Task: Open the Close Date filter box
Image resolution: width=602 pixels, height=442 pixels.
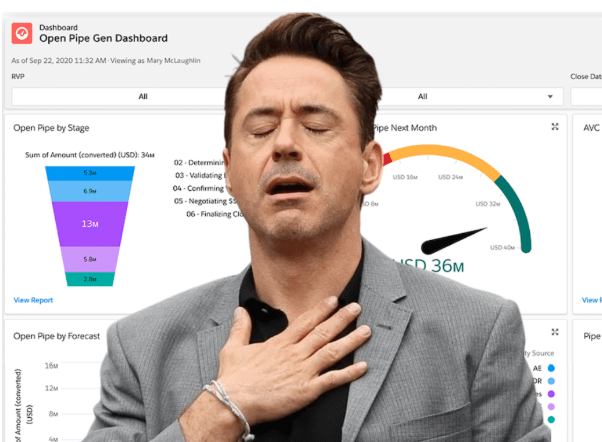Action: (586, 96)
